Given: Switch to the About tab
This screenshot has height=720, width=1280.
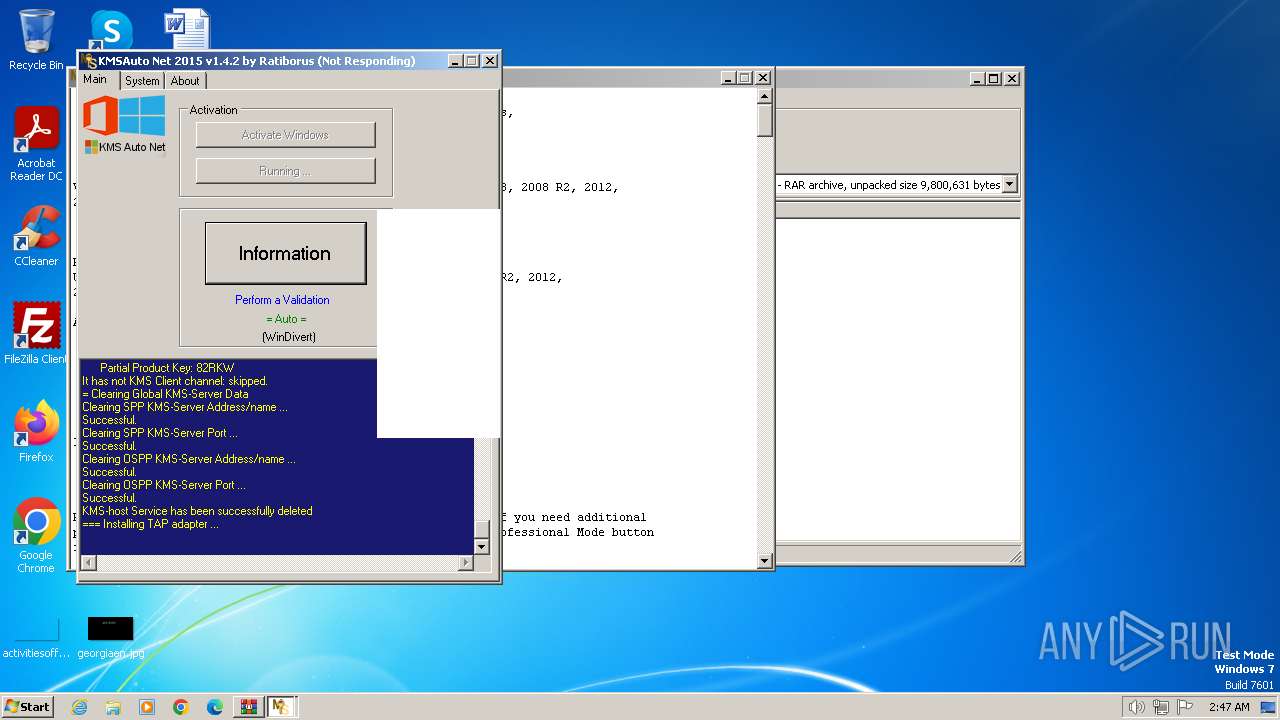Looking at the screenshot, I should [x=185, y=81].
